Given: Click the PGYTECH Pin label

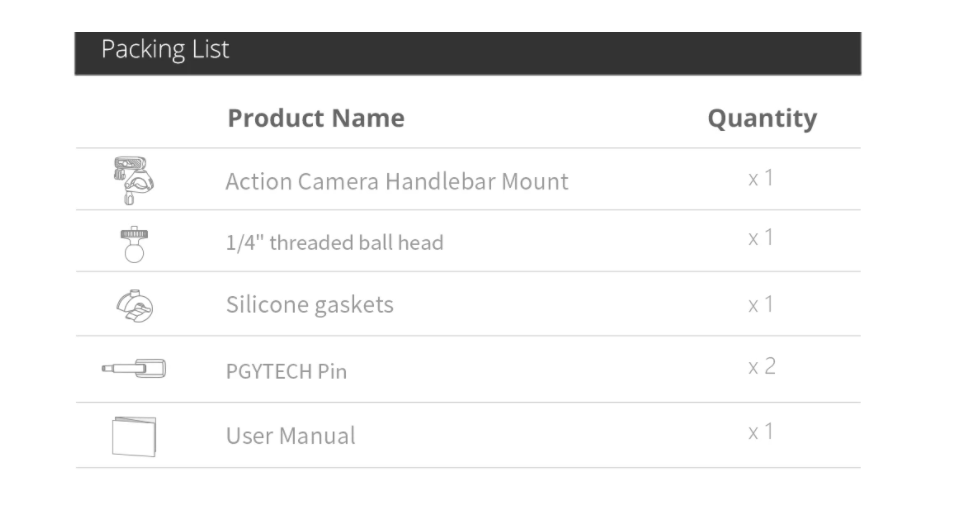Looking at the screenshot, I should click(x=286, y=372).
